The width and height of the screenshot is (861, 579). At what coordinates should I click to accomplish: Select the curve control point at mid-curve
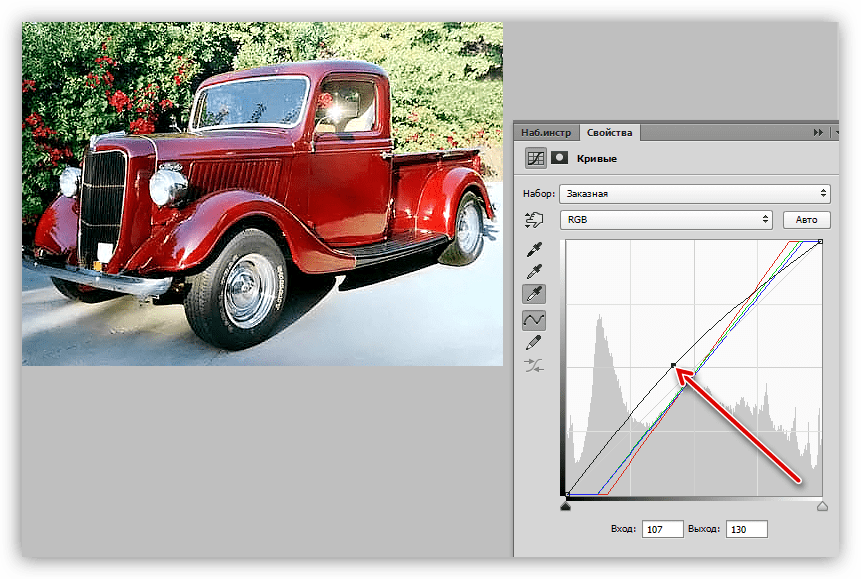coord(673,365)
